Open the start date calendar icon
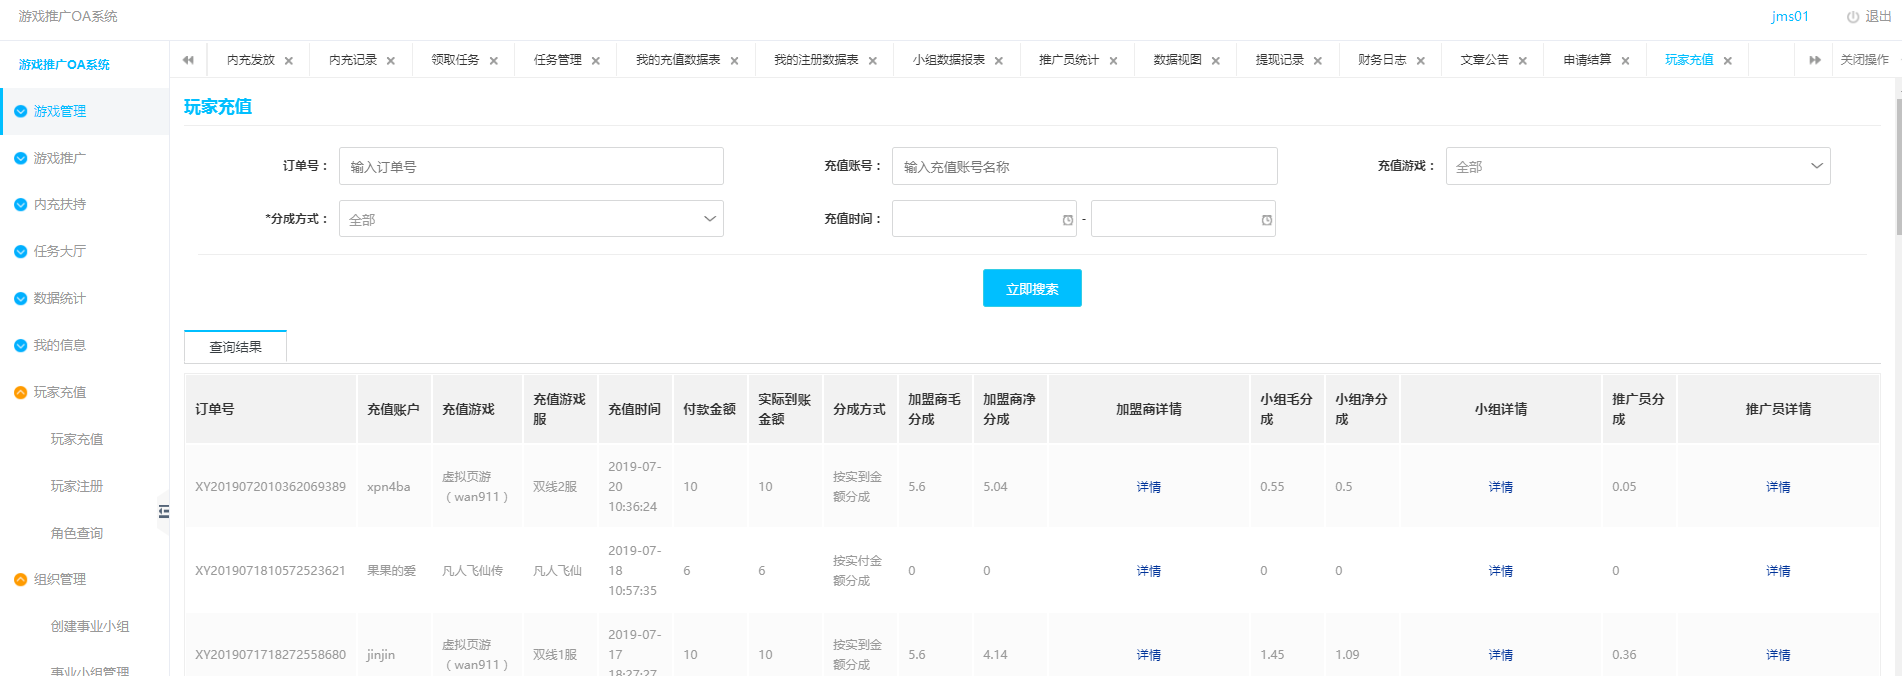1902x676 pixels. 1067,220
